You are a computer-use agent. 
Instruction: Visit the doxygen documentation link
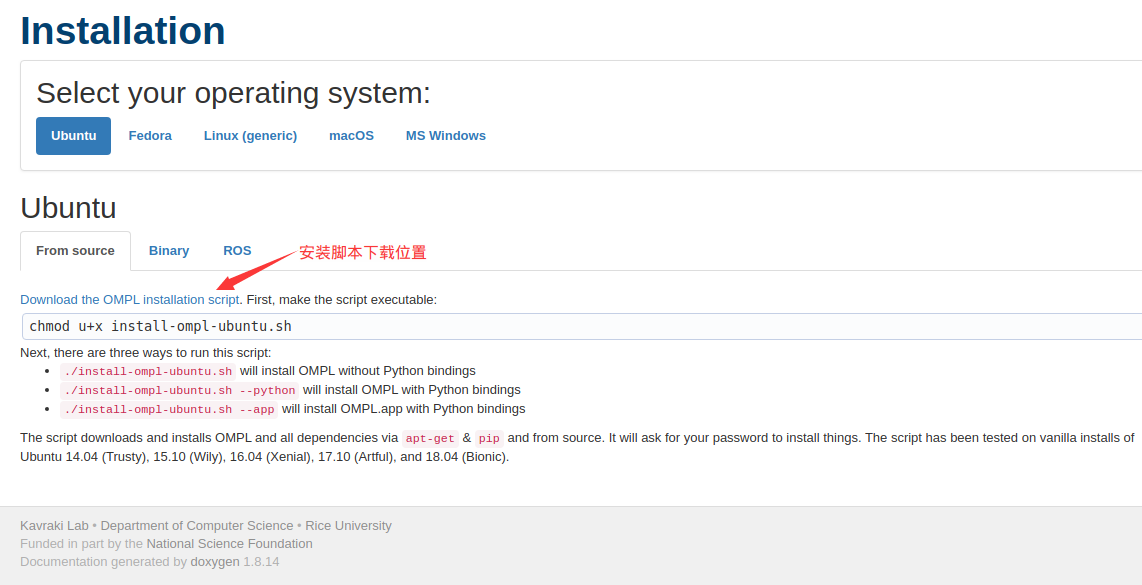pos(215,561)
